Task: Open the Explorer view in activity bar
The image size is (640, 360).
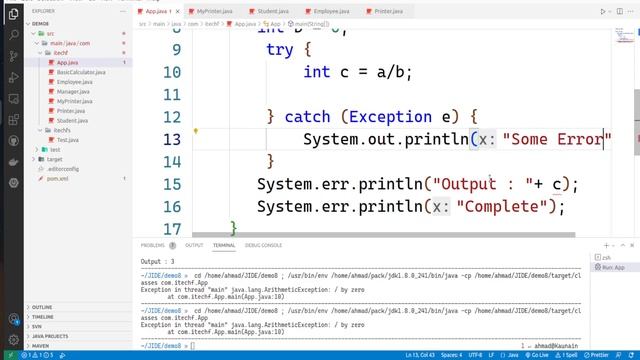Action: pos(13,14)
